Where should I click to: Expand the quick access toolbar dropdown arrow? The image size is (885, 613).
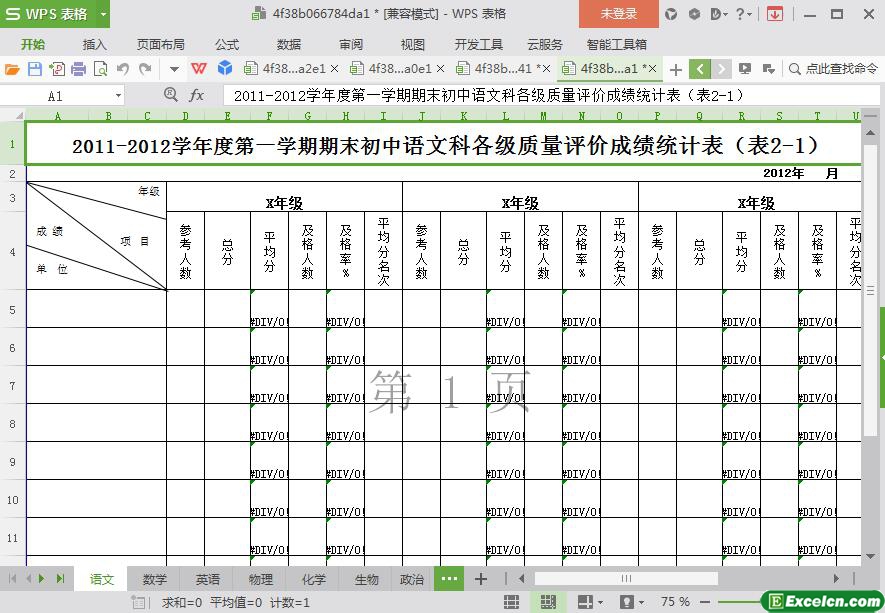coord(174,69)
